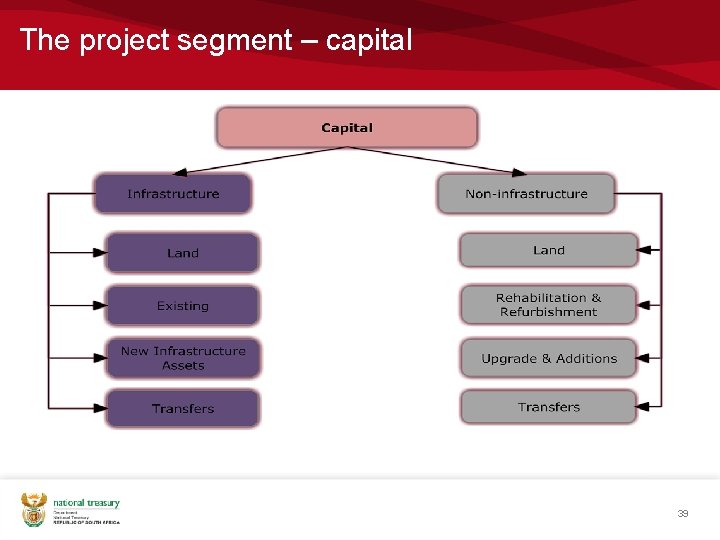Click the gray Land box under Non-infrastructure
The image size is (720, 540).
[x=549, y=250]
